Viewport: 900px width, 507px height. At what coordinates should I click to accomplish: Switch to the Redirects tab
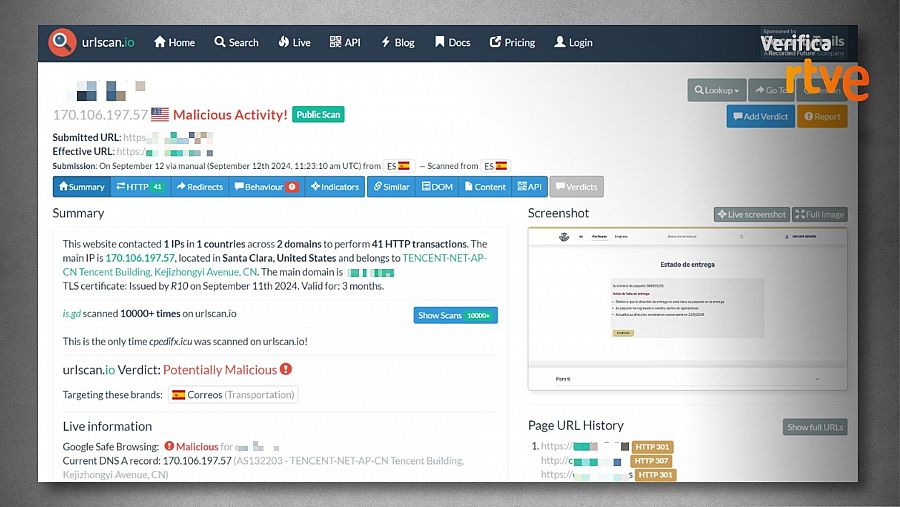tap(199, 187)
